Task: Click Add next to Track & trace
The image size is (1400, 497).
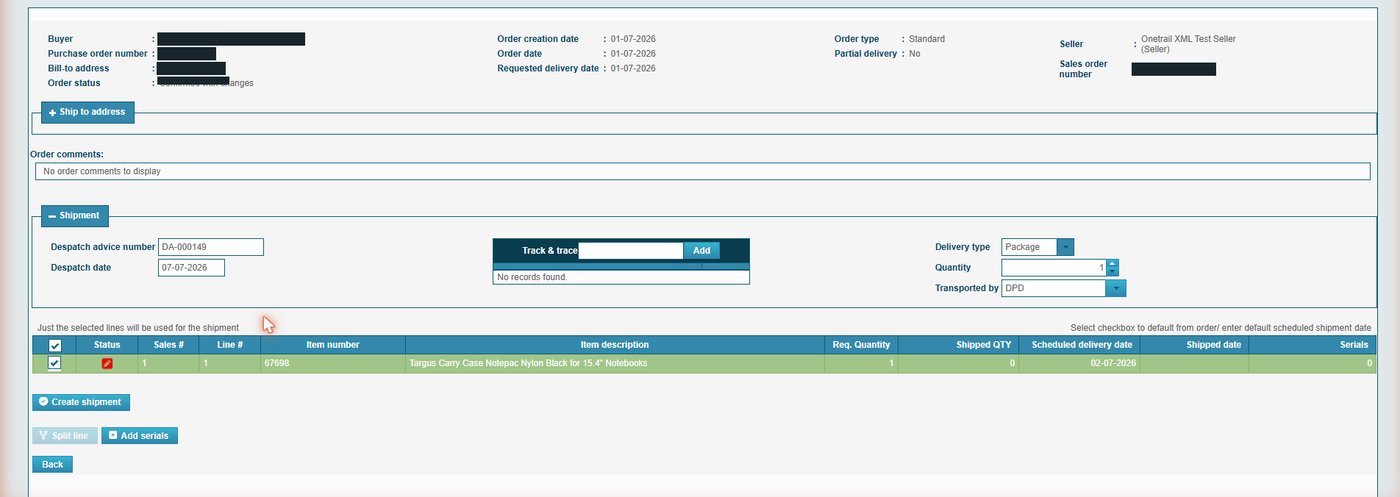Action: (701, 250)
